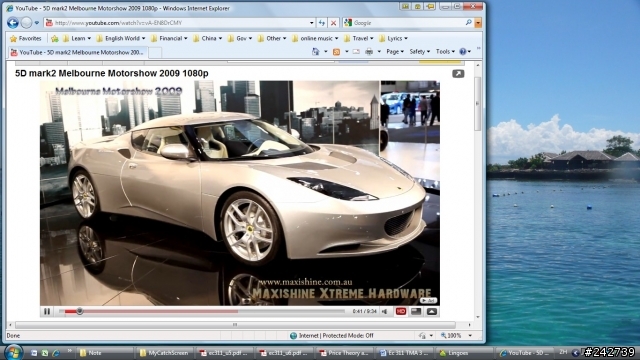640x360 pixels.
Task: Switch to ec311_u6.pdf taskbar window
Action: [x=285, y=353]
